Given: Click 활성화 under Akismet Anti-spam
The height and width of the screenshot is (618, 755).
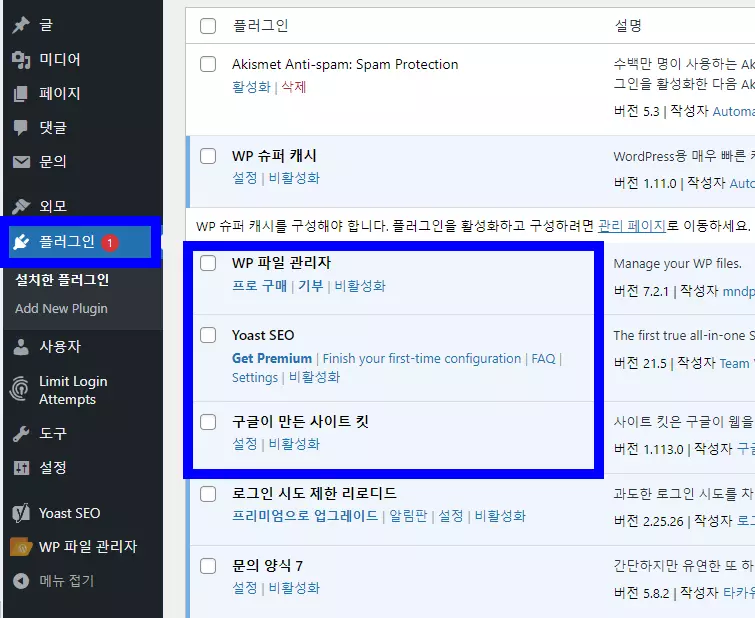Looking at the screenshot, I should tap(251, 87).
